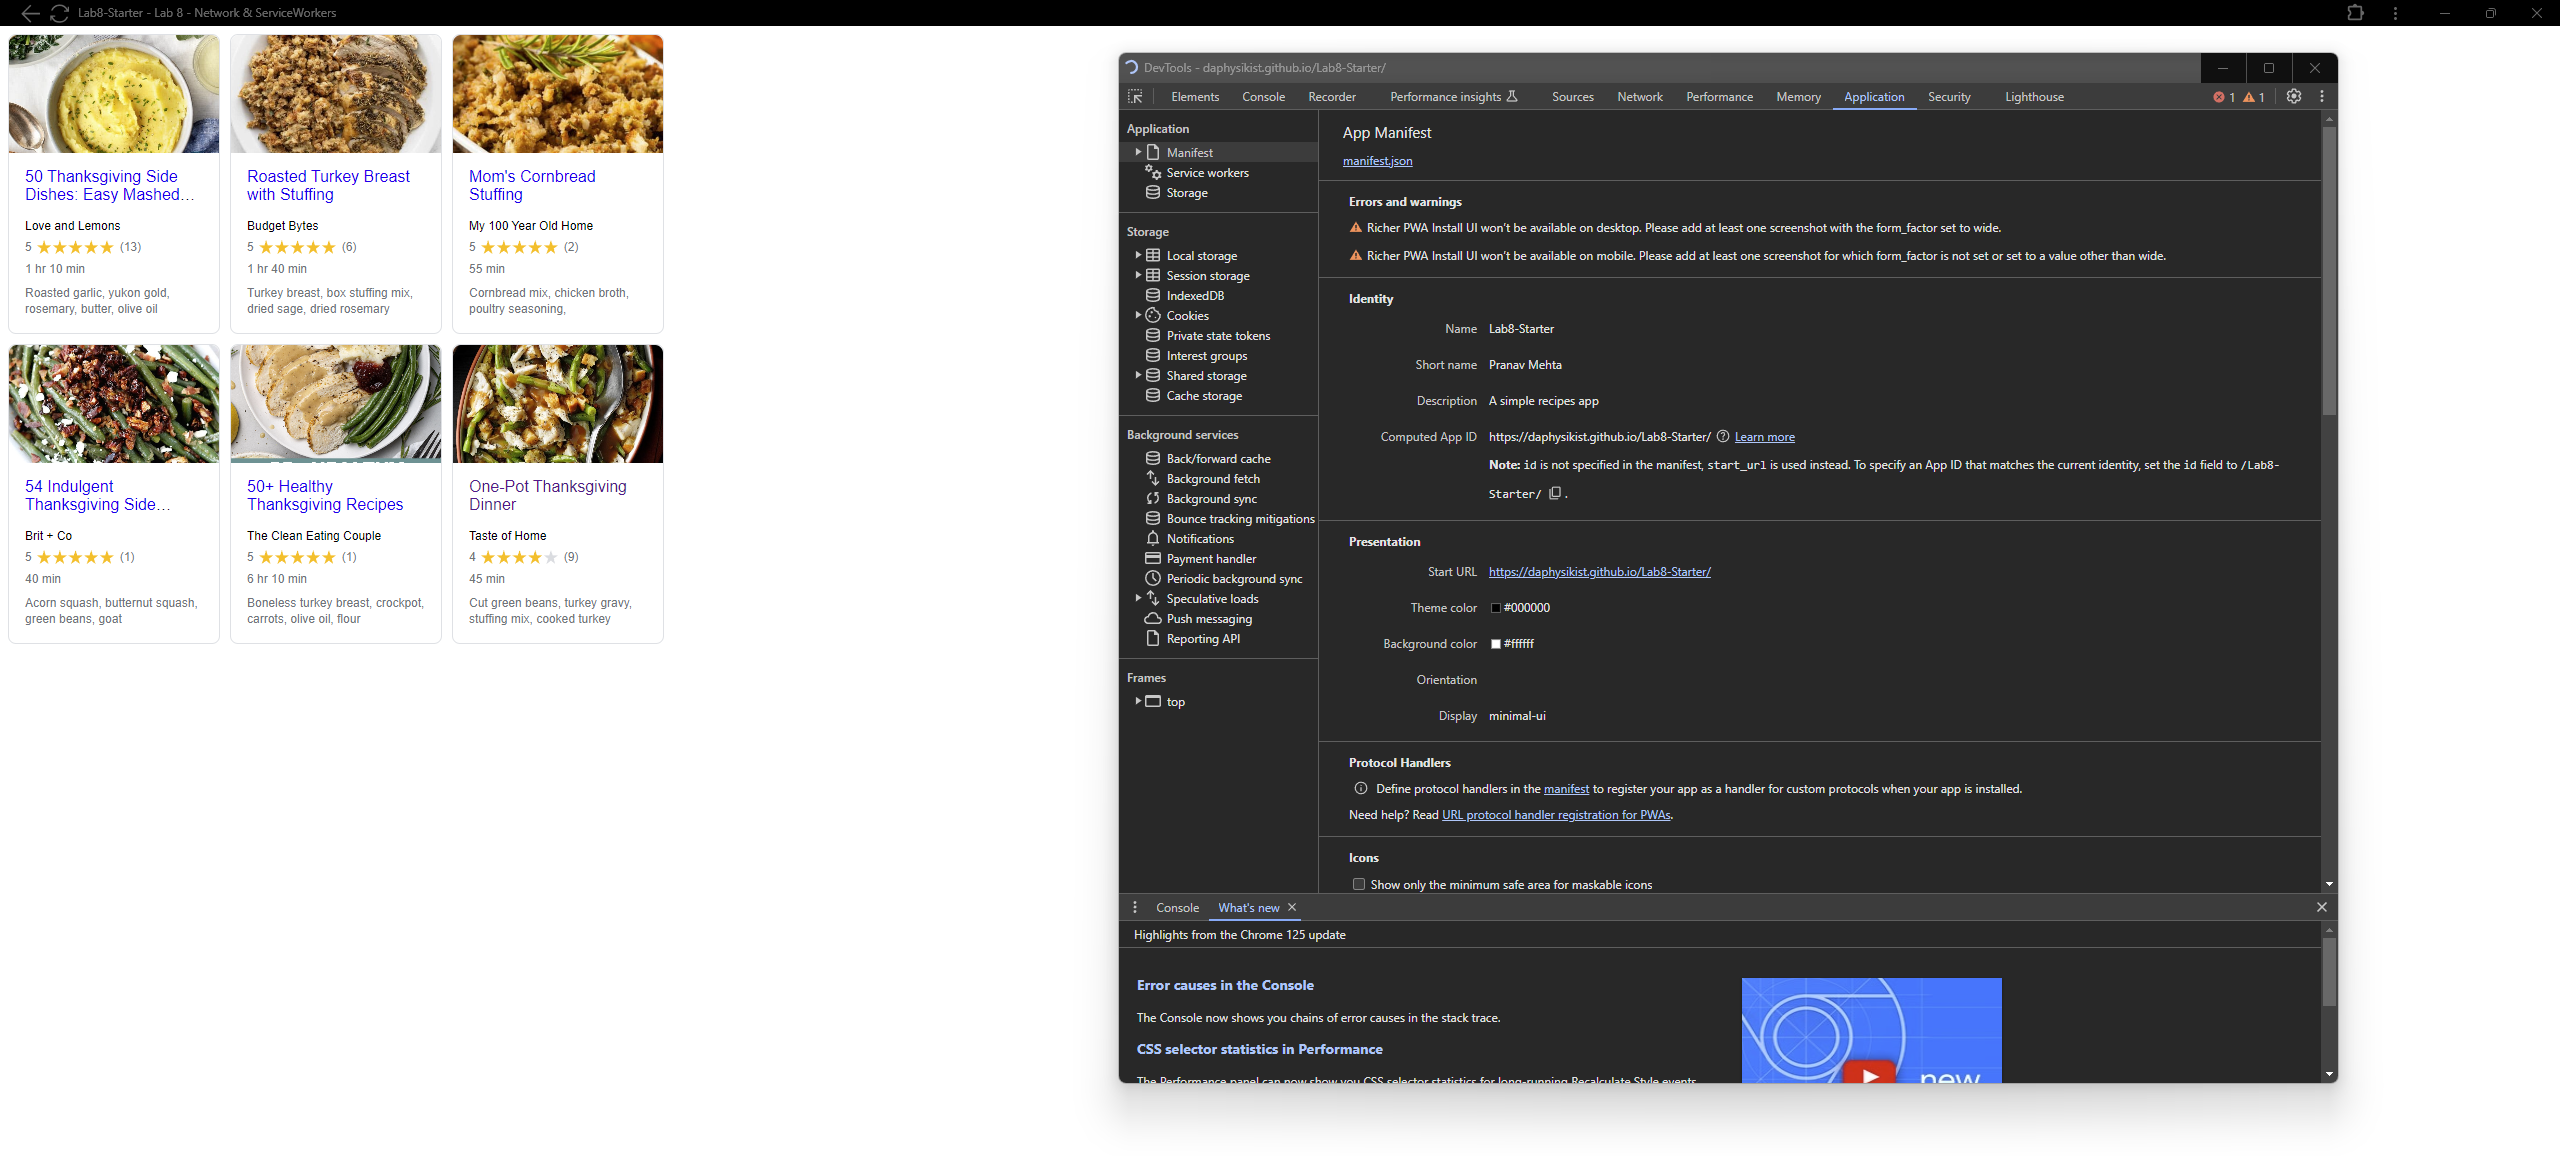
Task: Close the What's new drawer tab
Action: tap(1292, 907)
